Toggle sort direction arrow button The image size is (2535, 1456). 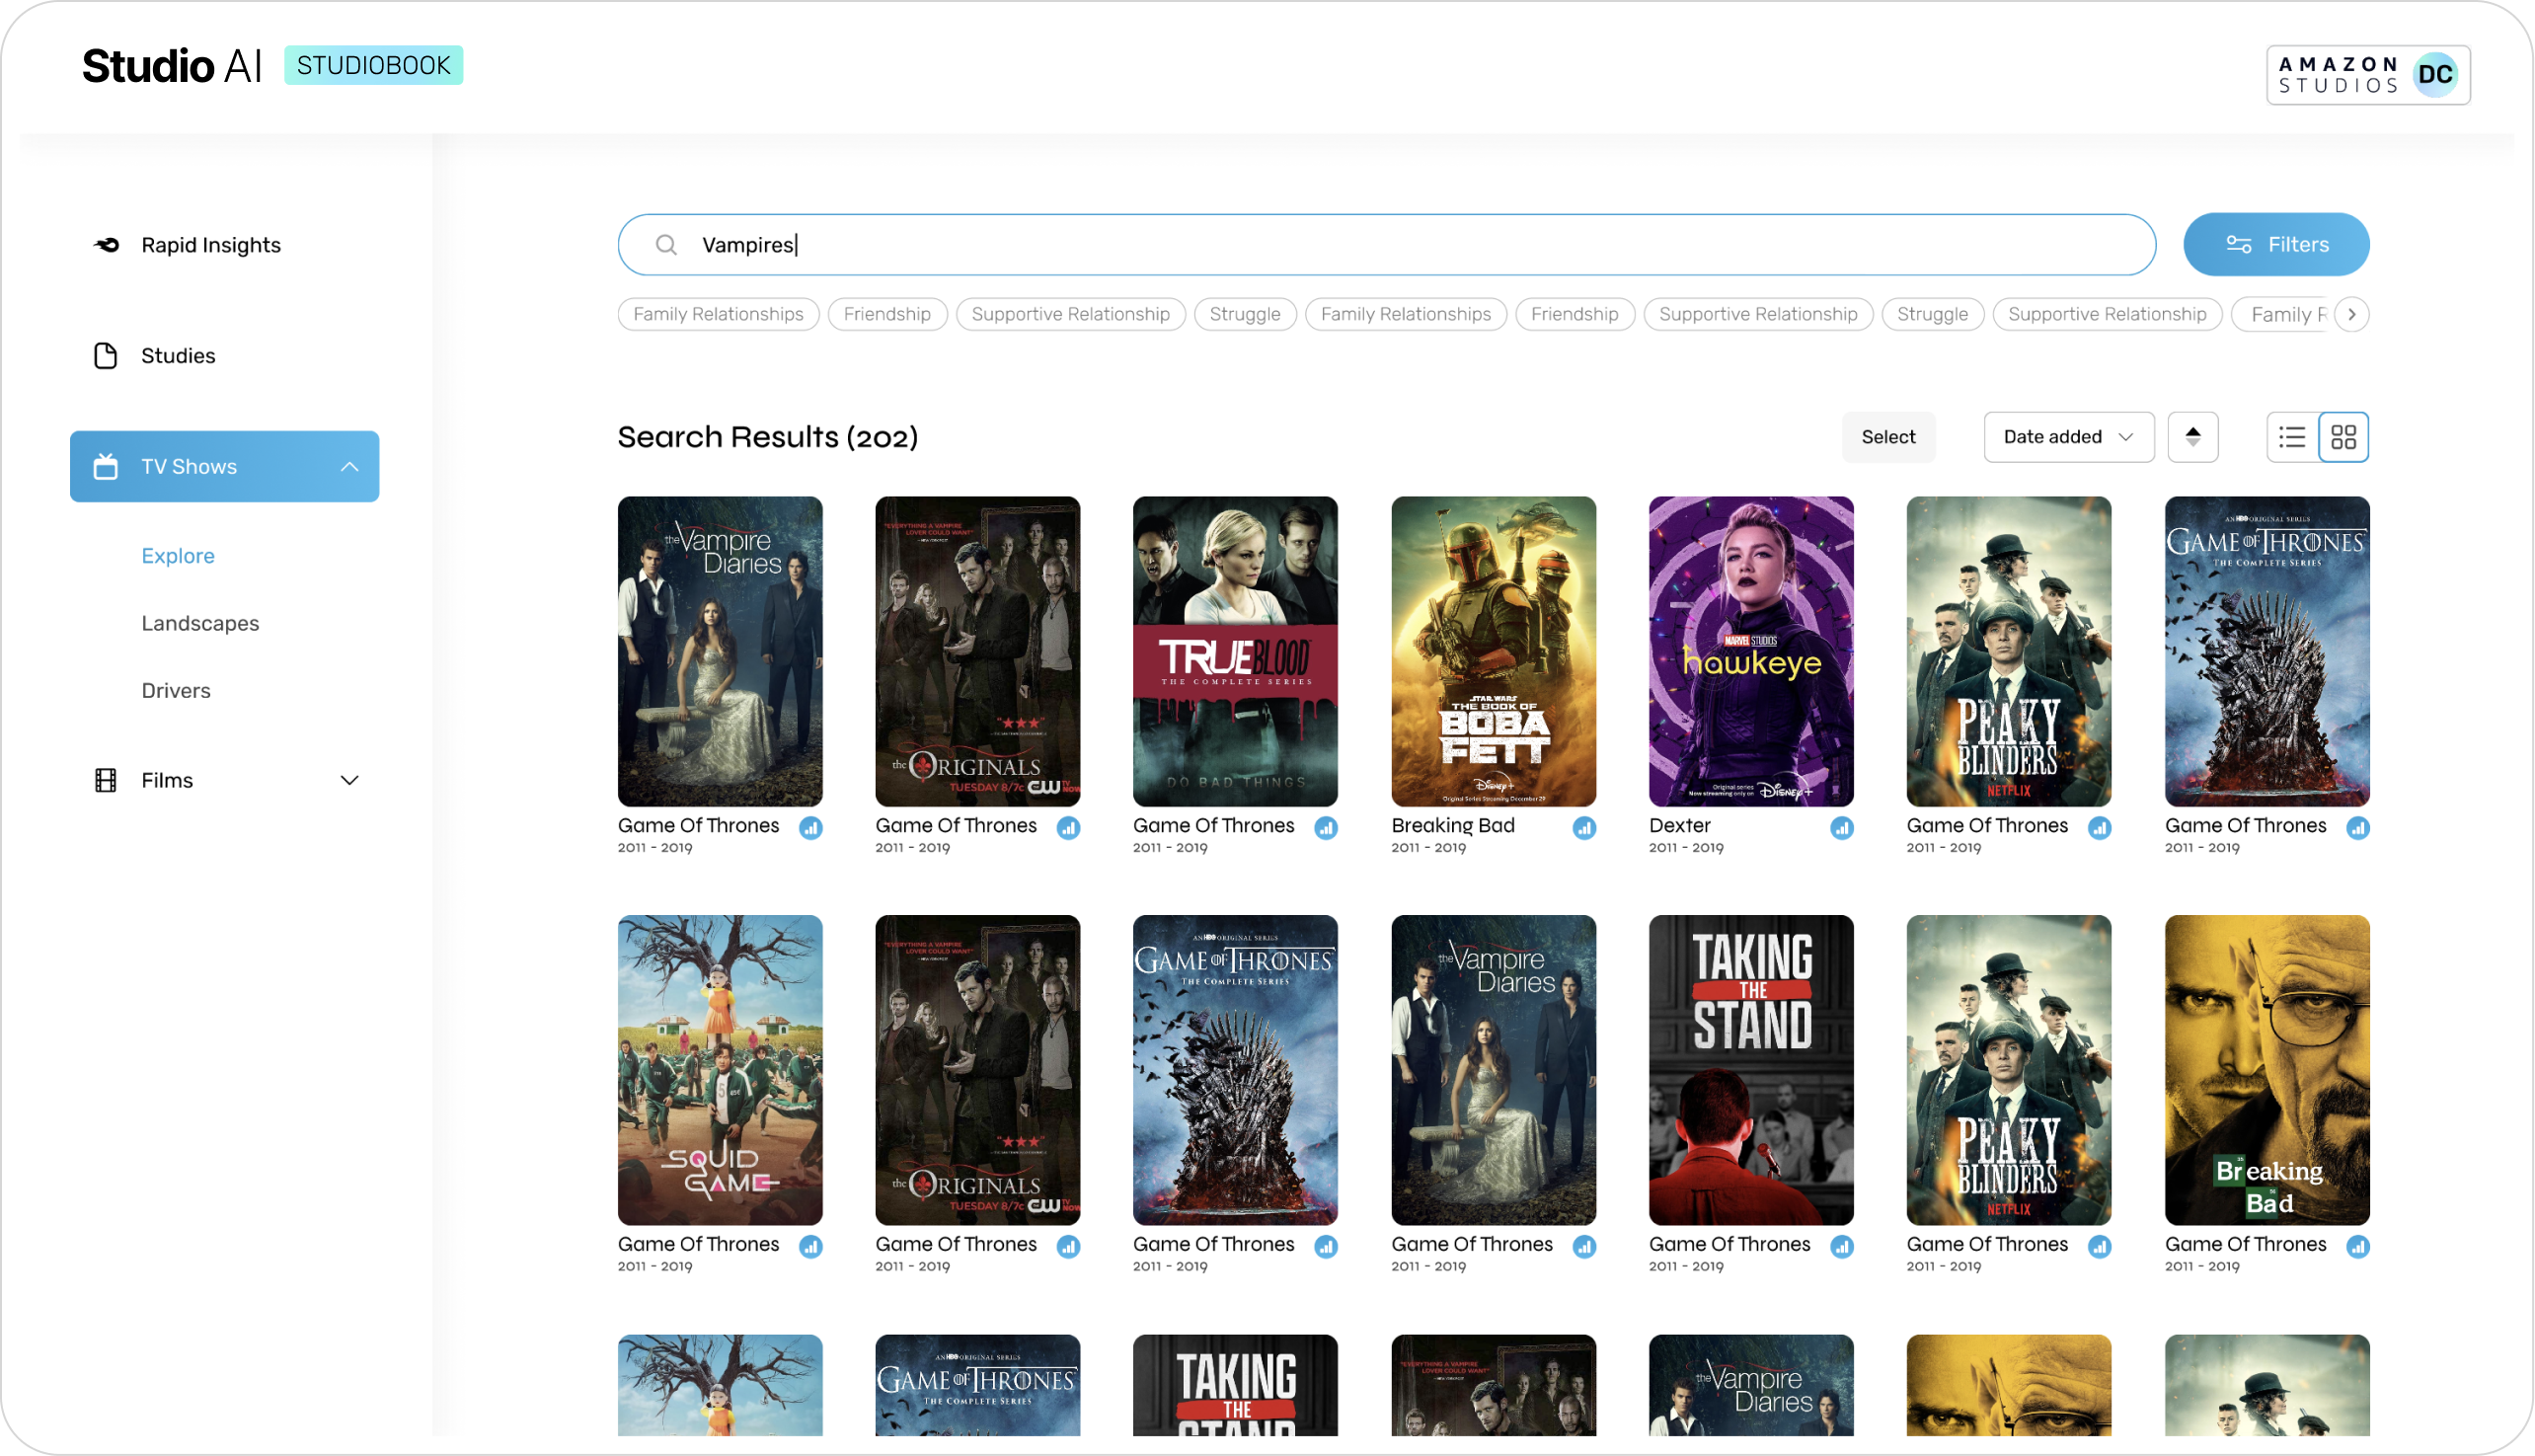click(x=2192, y=437)
